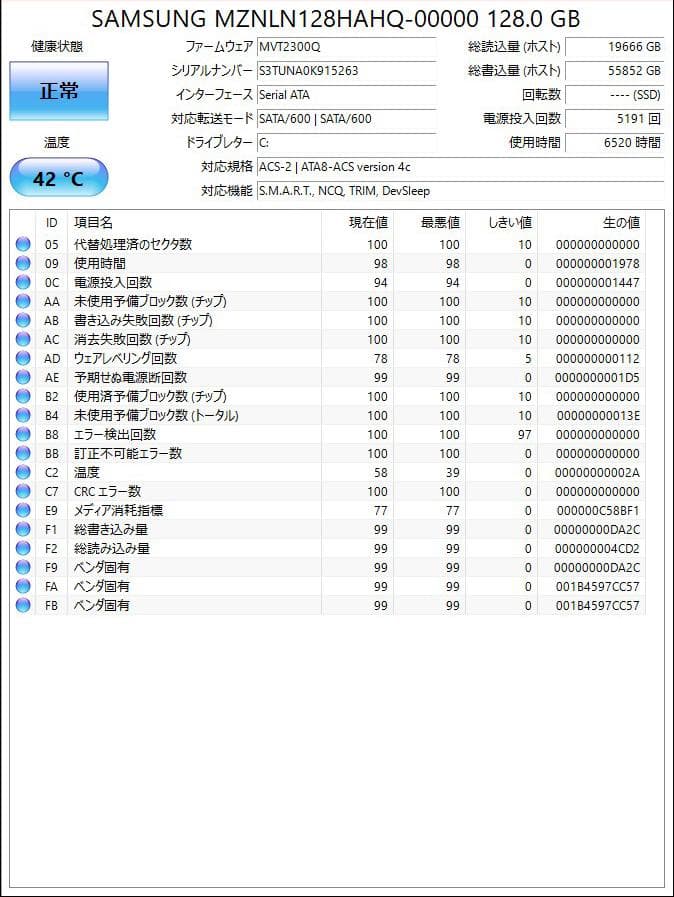Click the 42 °C temperature button
Image resolution: width=674 pixels, height=897 pixels.
(x=59, y=178)
